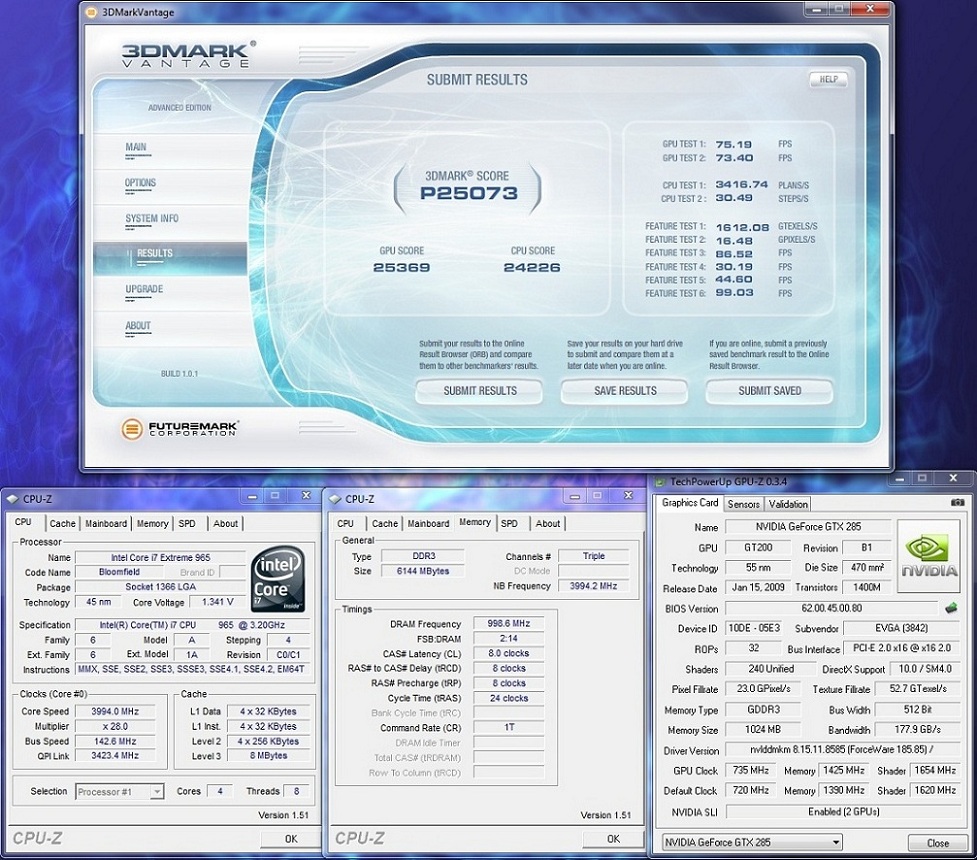
Task: Click the BIOS Version 62.00.45.00.80 field
Action: click(x=831, y=608)
